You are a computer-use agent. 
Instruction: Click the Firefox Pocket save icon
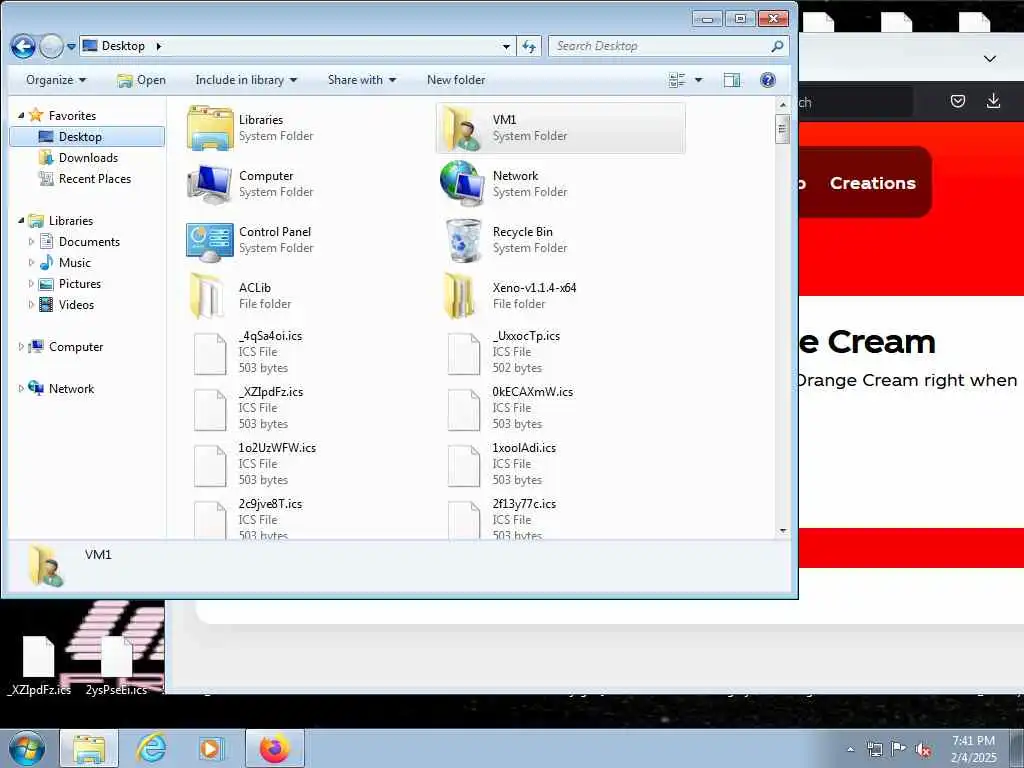pos(957,101)
